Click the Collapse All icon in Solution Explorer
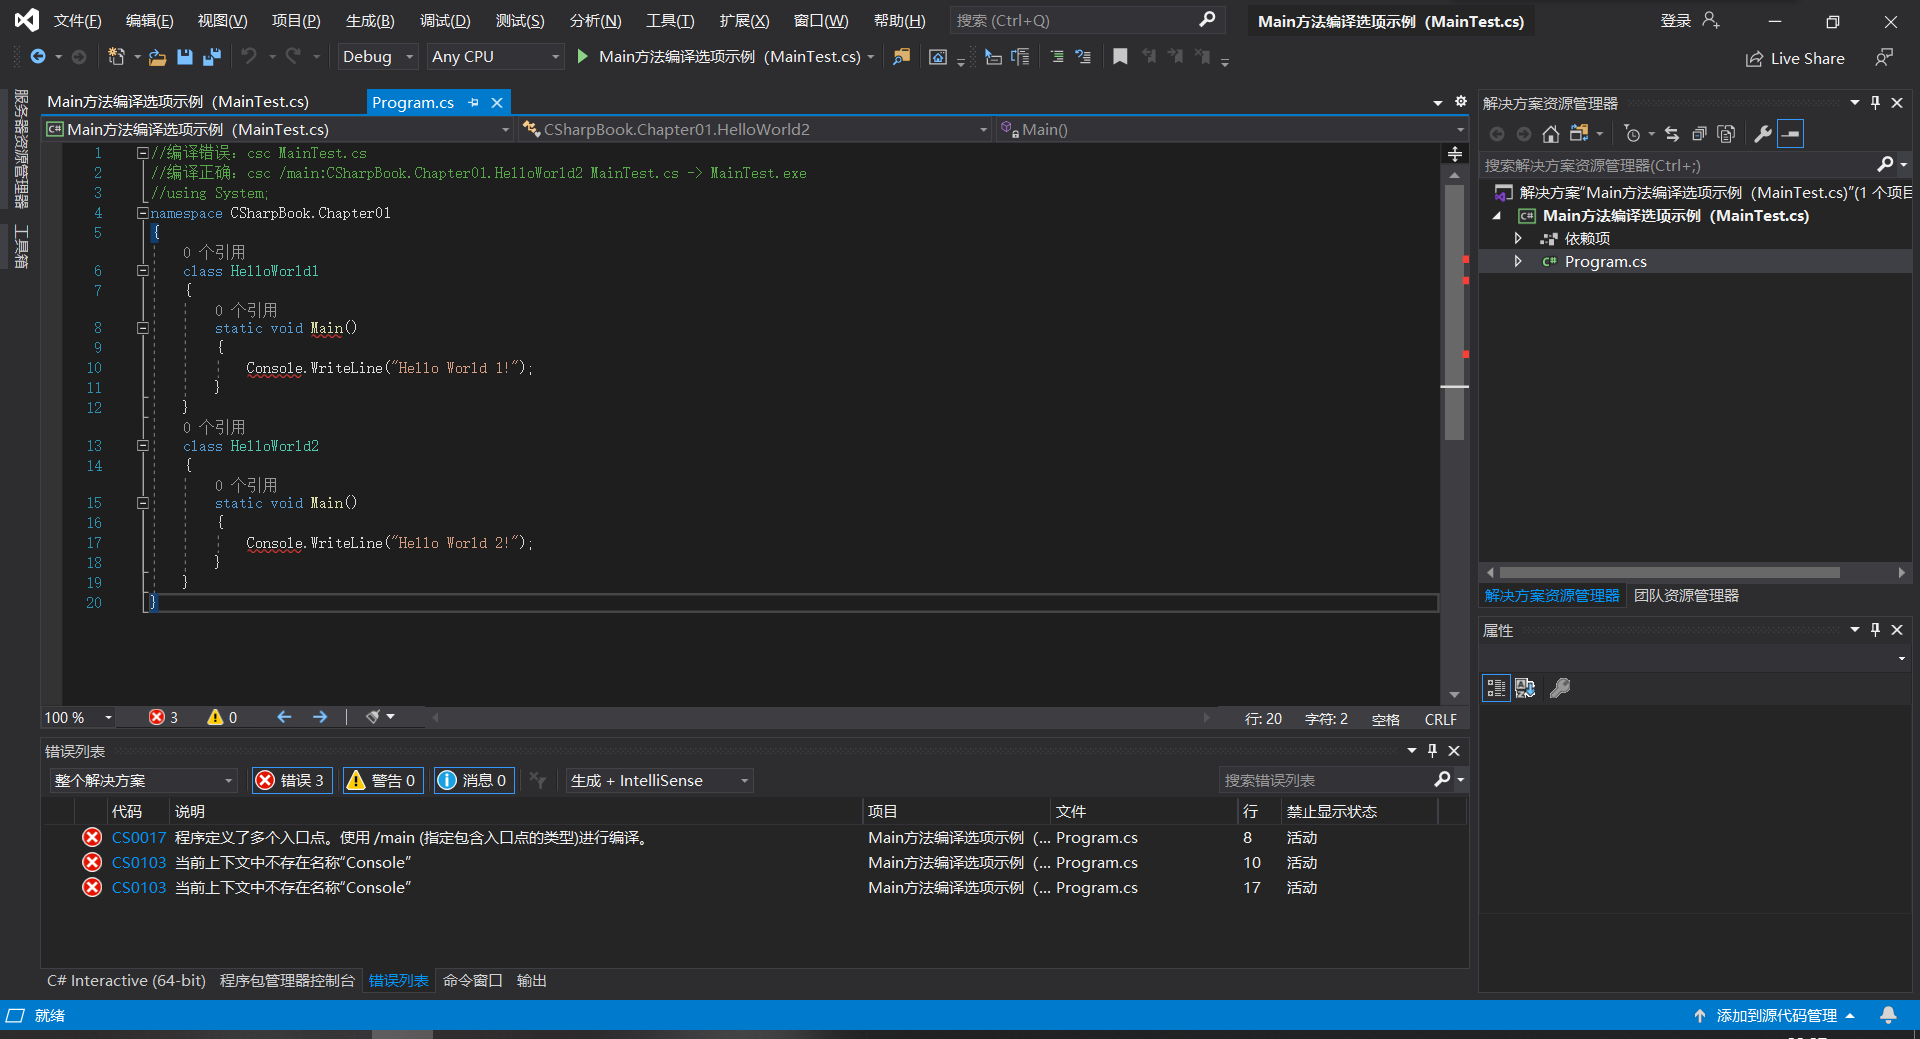The image size is (1920, 1039). tap(1699, 134)
